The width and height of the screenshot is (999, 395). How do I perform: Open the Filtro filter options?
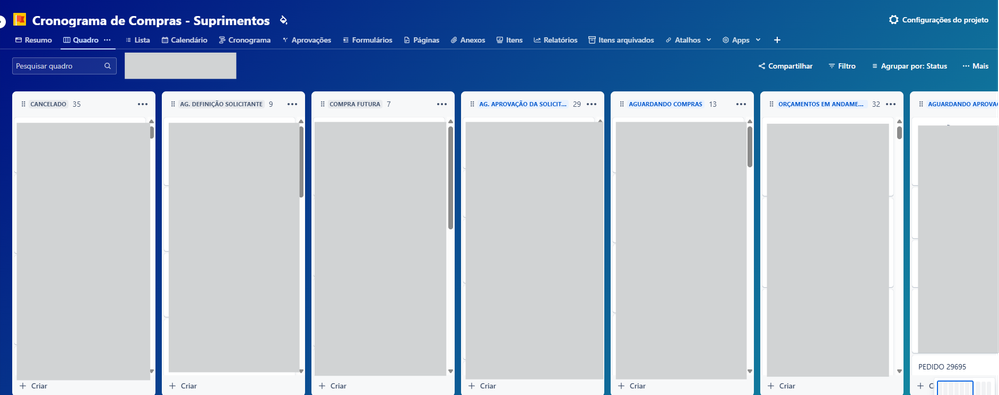click(842, 66)
